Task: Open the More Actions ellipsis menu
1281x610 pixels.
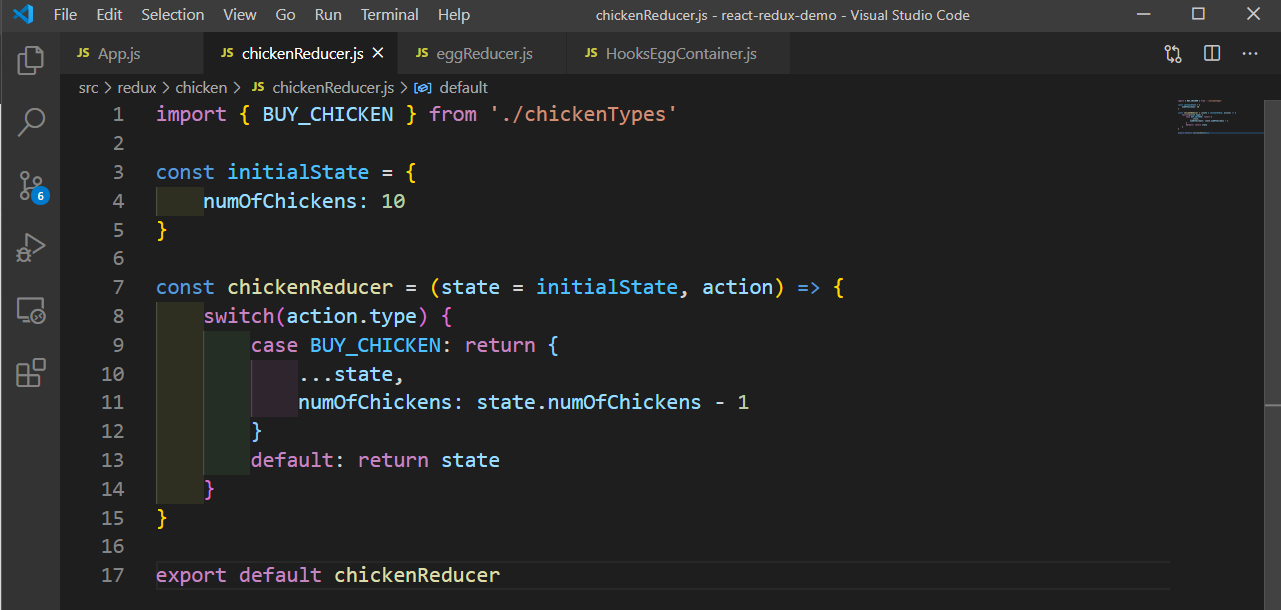Action: [x=1250, y=53]
